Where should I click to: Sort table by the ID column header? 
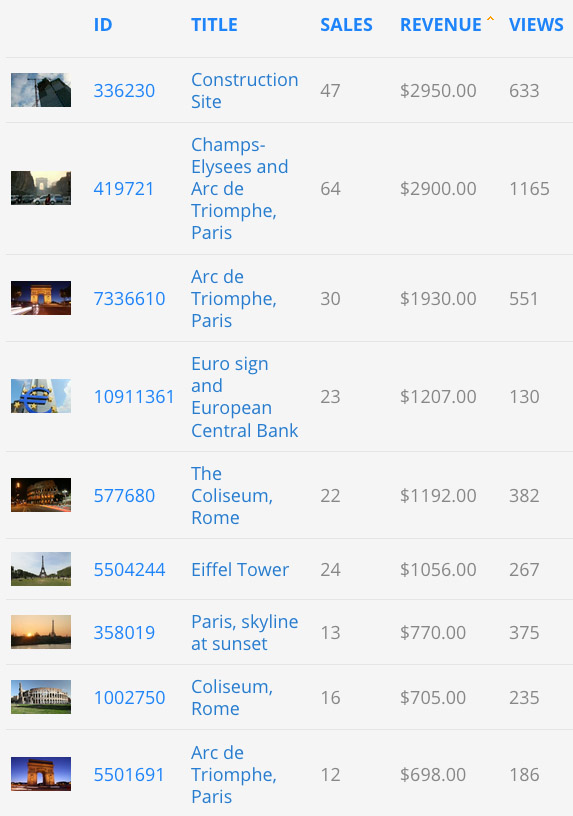click(103, 24)
